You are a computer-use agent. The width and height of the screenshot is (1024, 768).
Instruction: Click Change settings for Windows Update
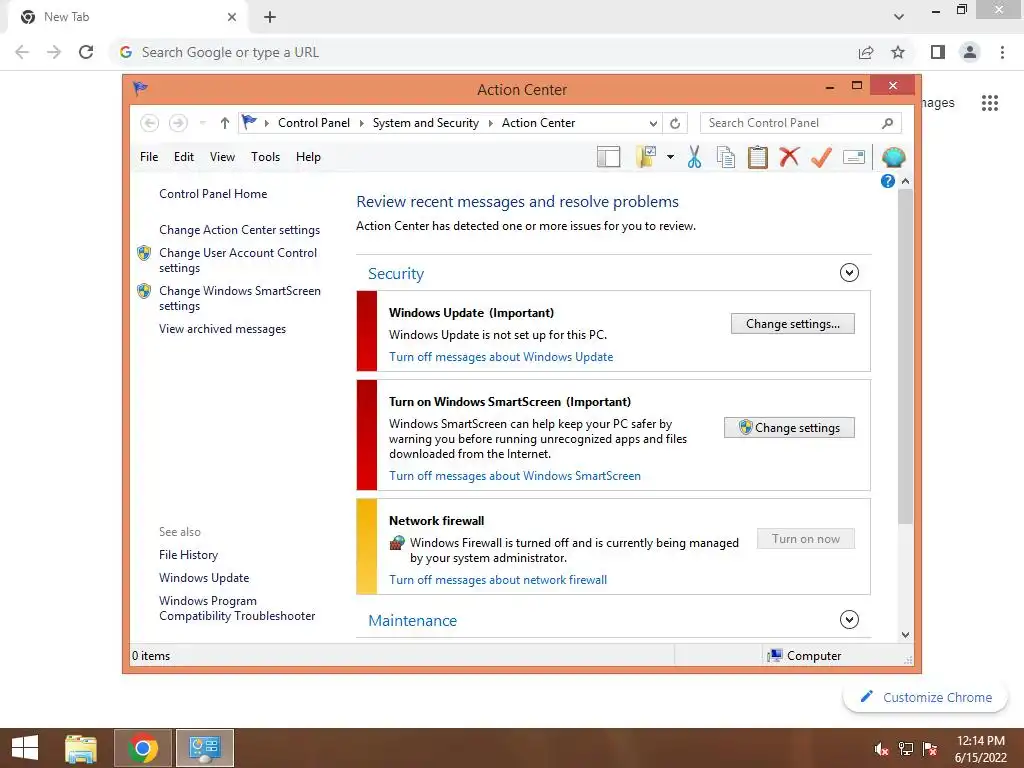792,324
